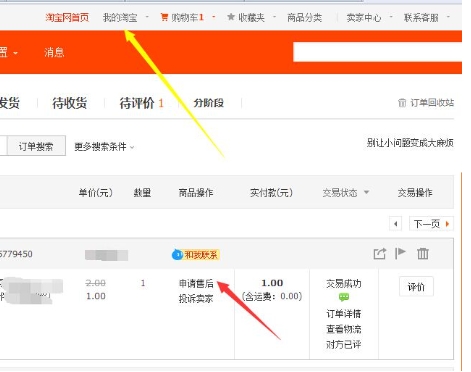
Task: Click the favorites star icon
Action: coord(231,17)
